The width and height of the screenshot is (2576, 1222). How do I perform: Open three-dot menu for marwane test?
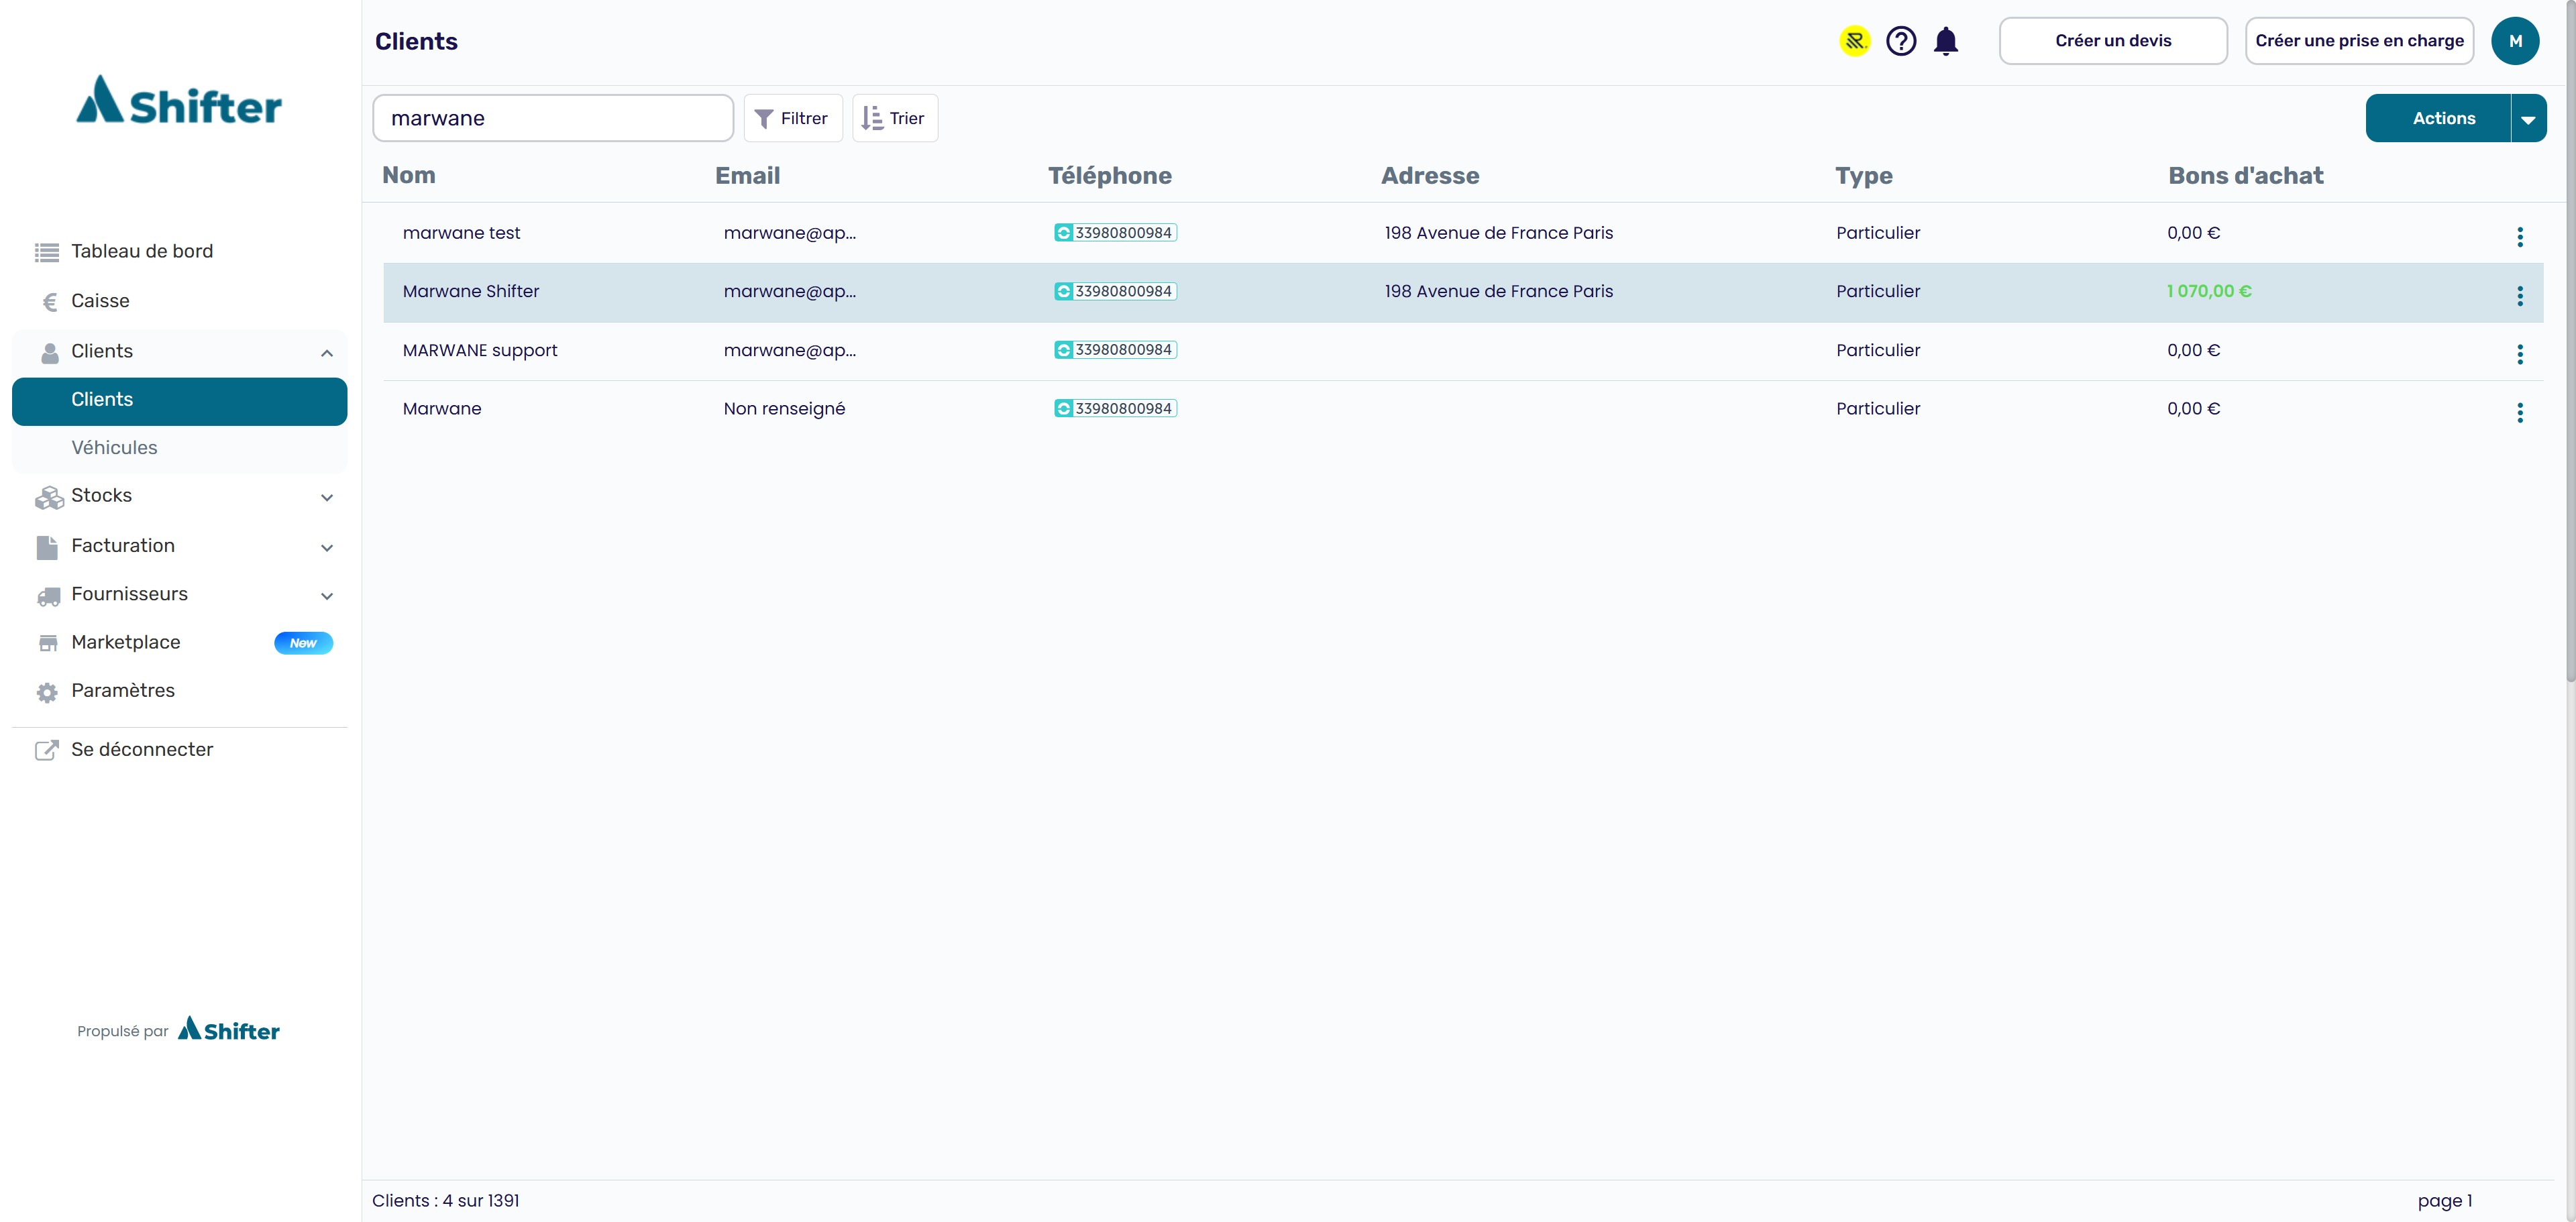(x=2520, y=237)
